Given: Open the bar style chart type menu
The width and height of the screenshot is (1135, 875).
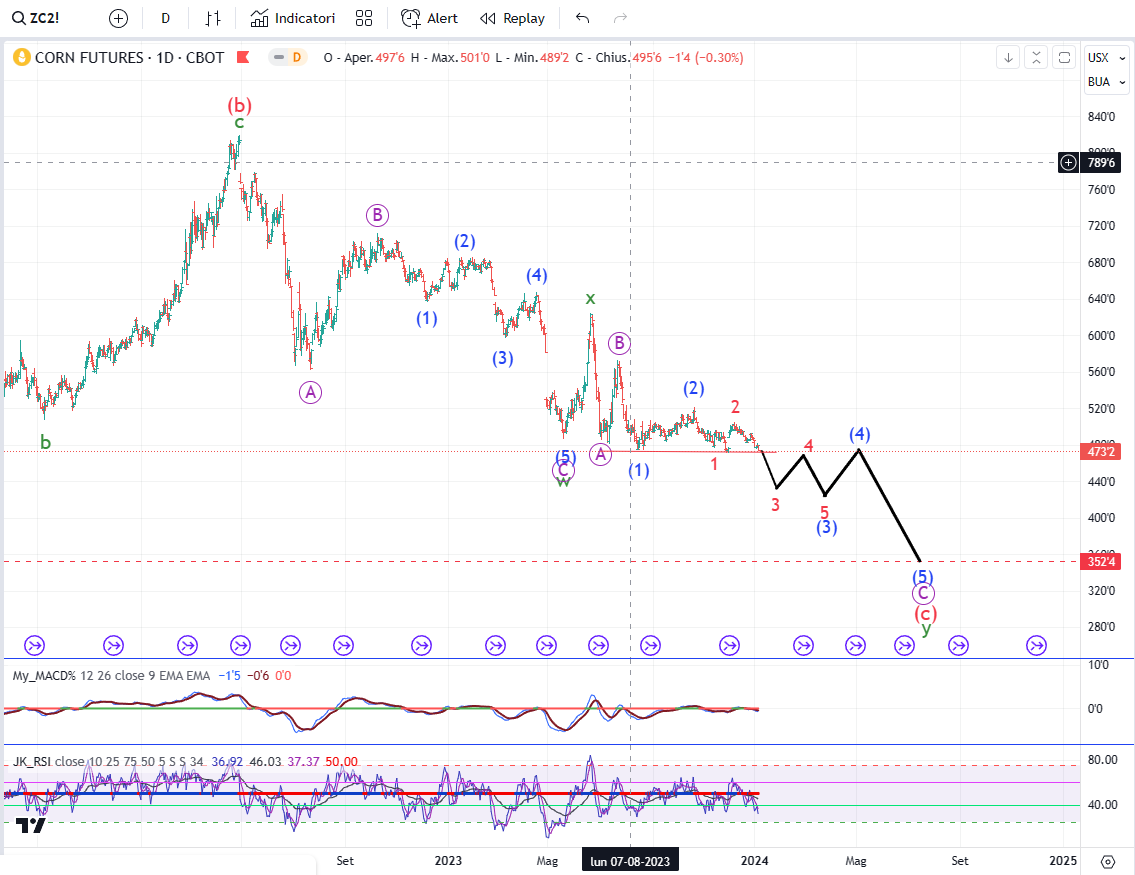Looking at the screenshot, I should click(213, 18).
